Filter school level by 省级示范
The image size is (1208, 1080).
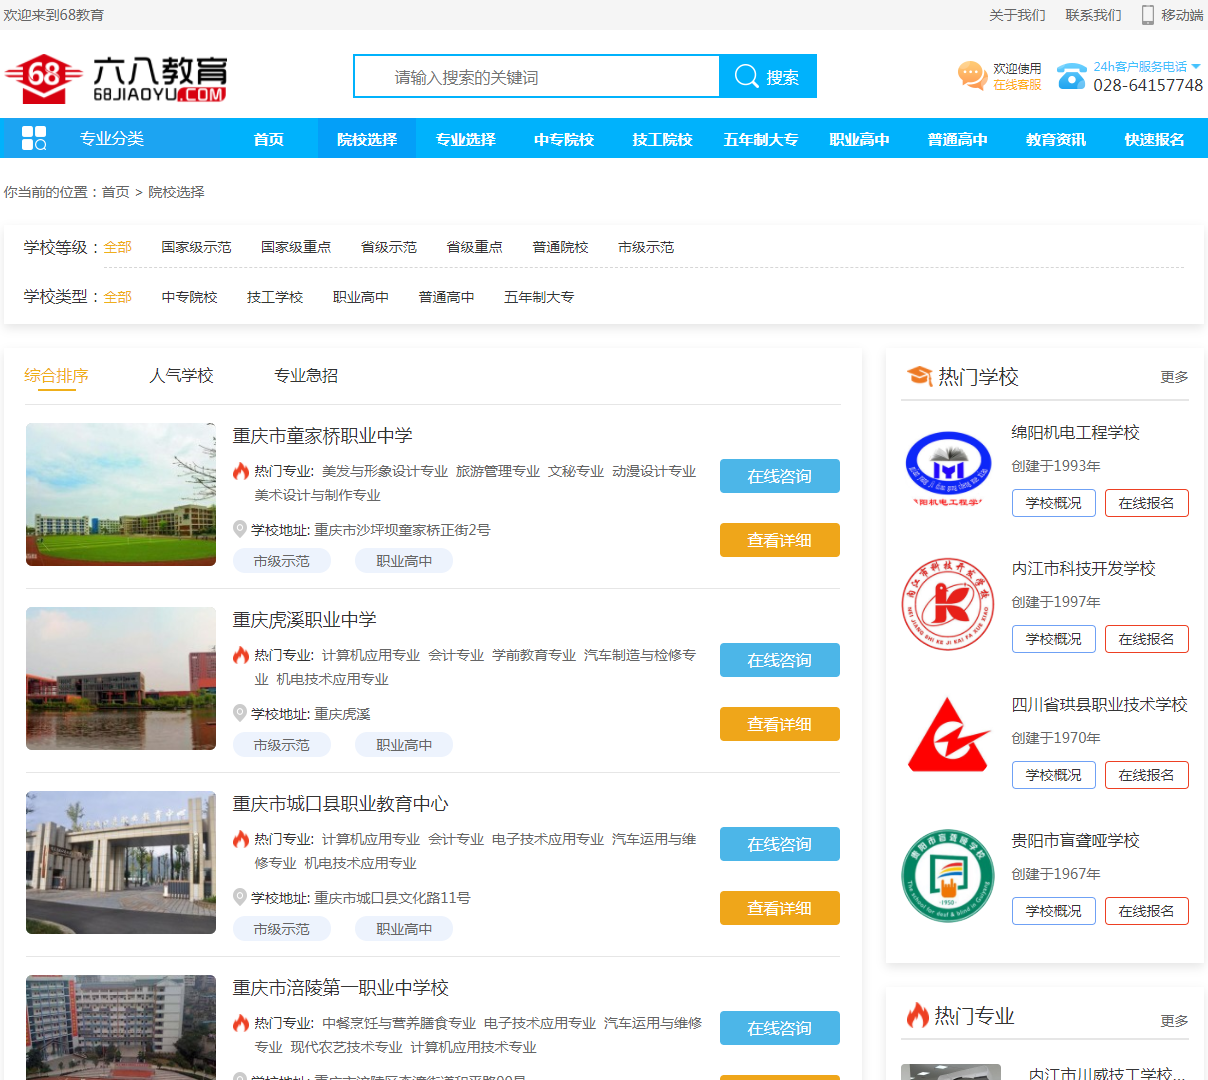pos(389,247)
